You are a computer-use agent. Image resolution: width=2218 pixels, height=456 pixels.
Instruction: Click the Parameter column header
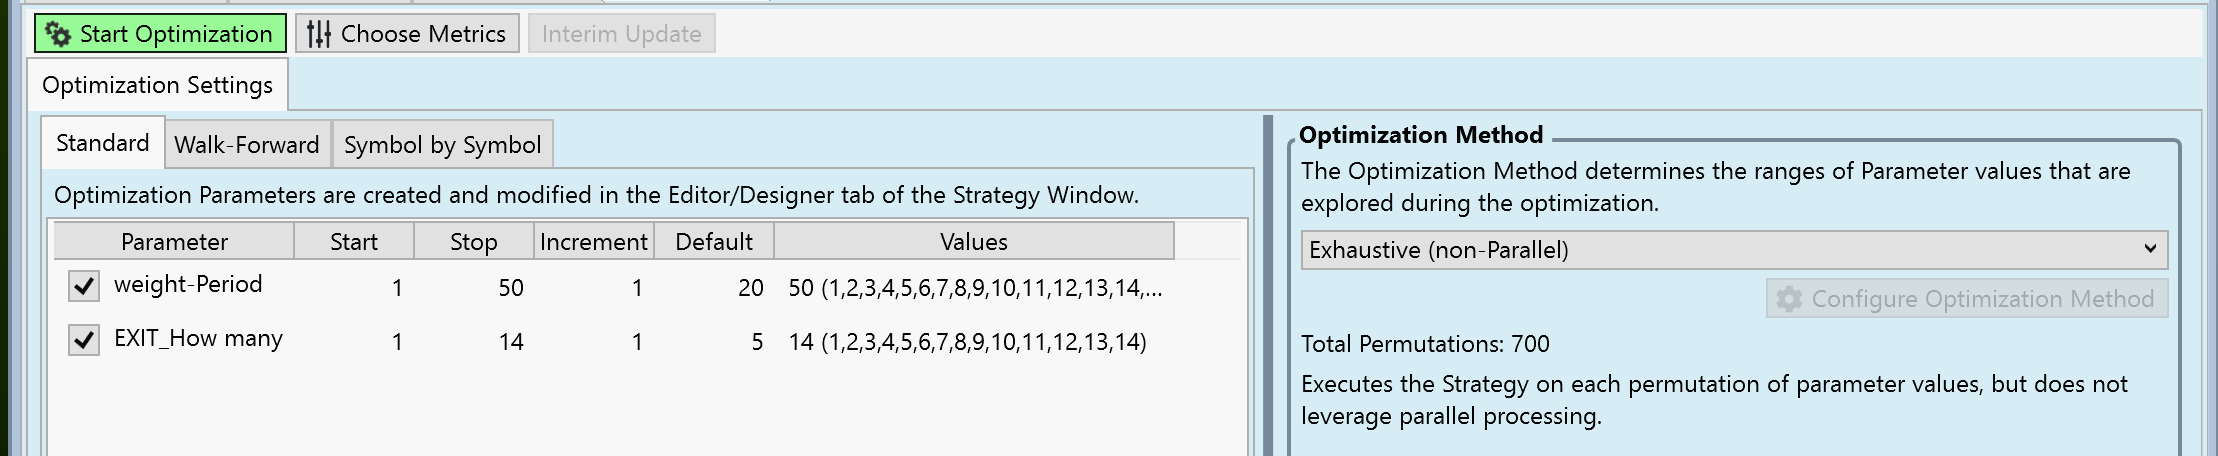pyautogui.click(x=174, y=242)
